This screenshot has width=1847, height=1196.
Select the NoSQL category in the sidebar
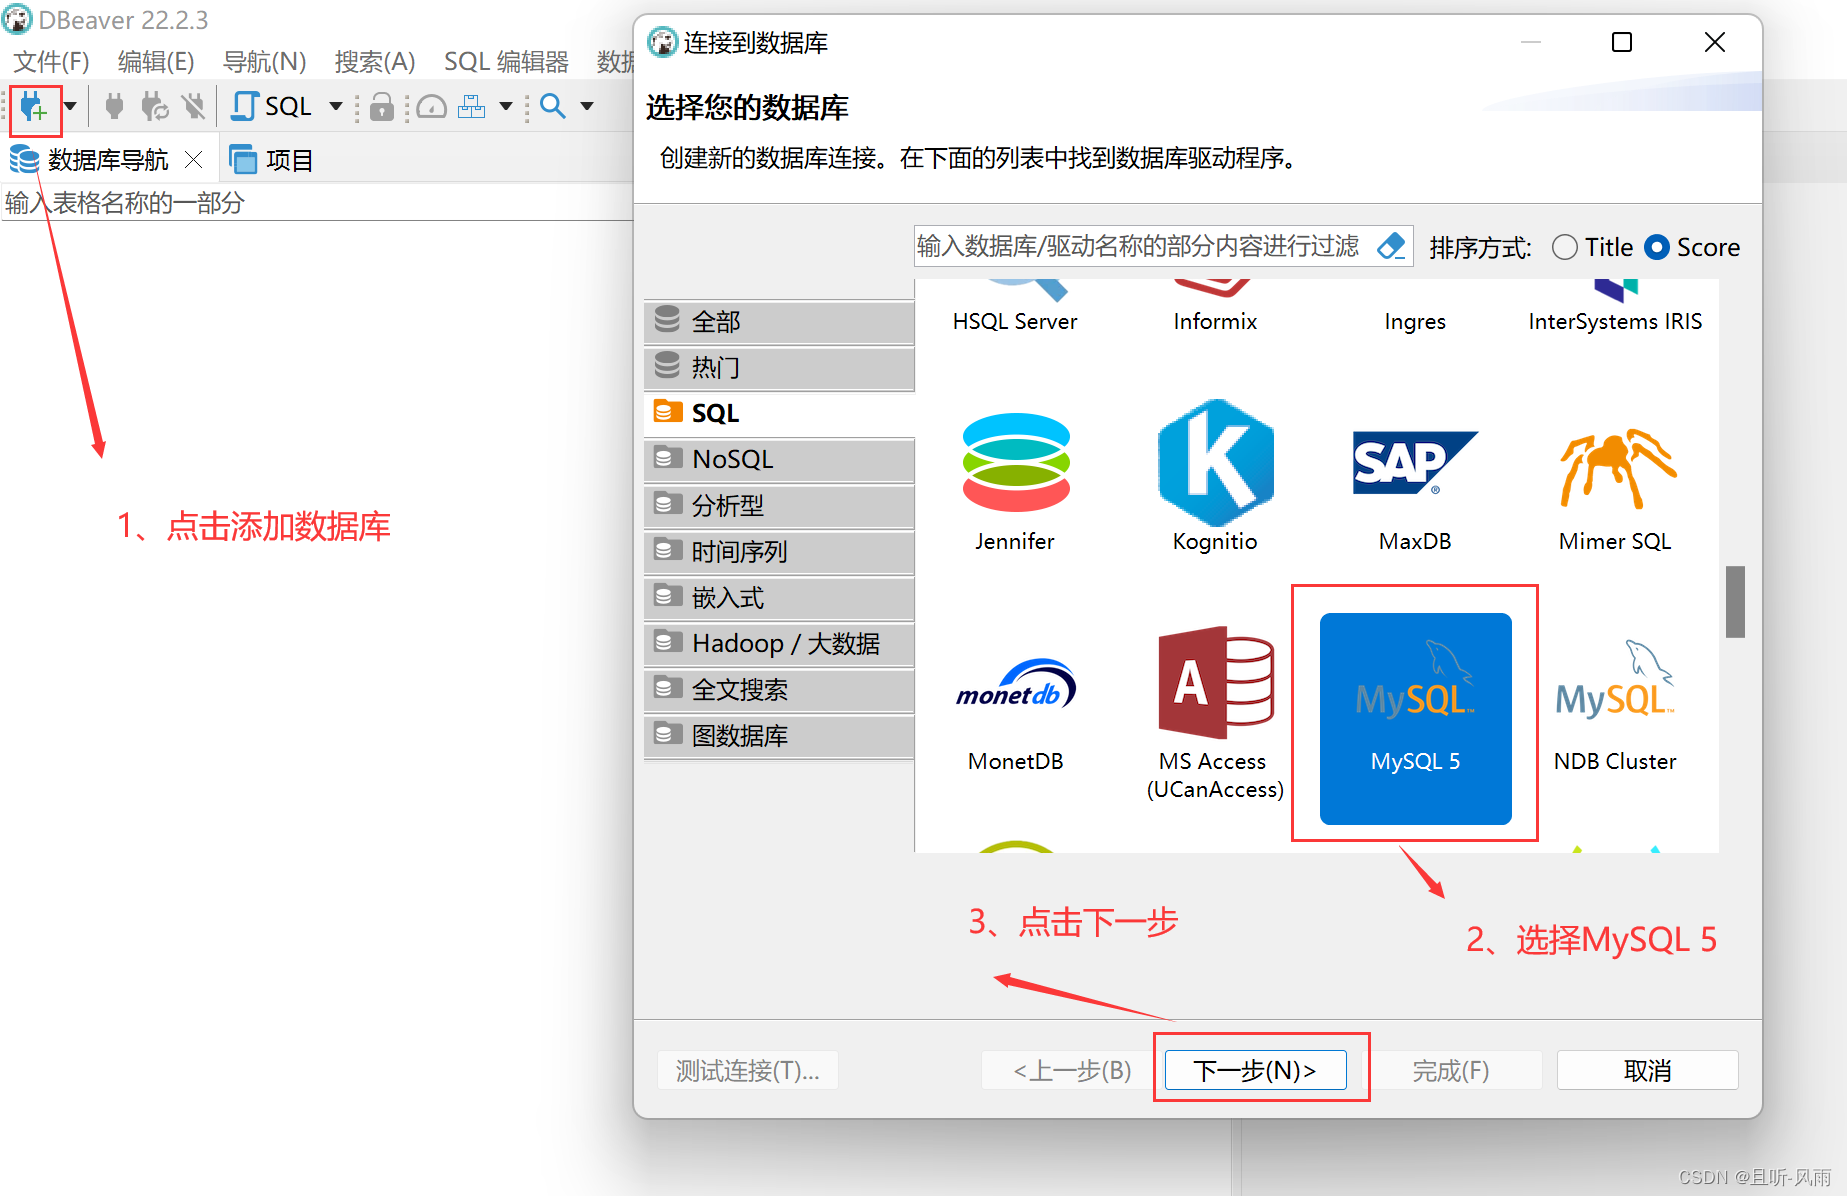(x=732, y=459)
